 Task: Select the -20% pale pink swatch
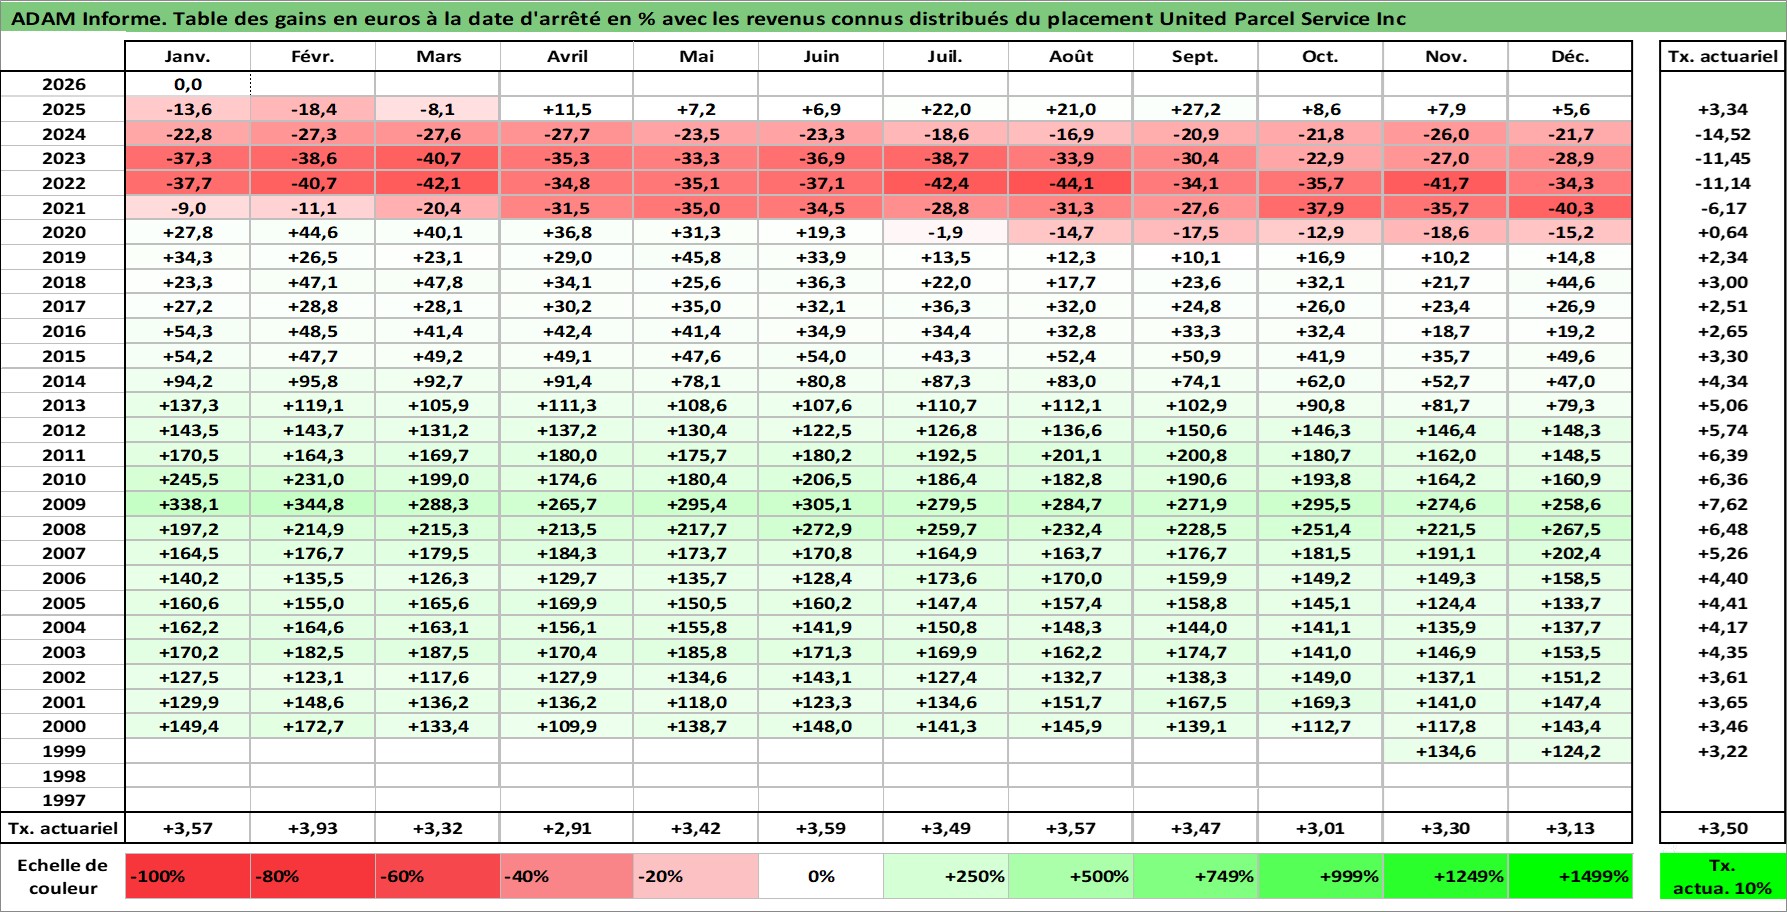point(696,876)
